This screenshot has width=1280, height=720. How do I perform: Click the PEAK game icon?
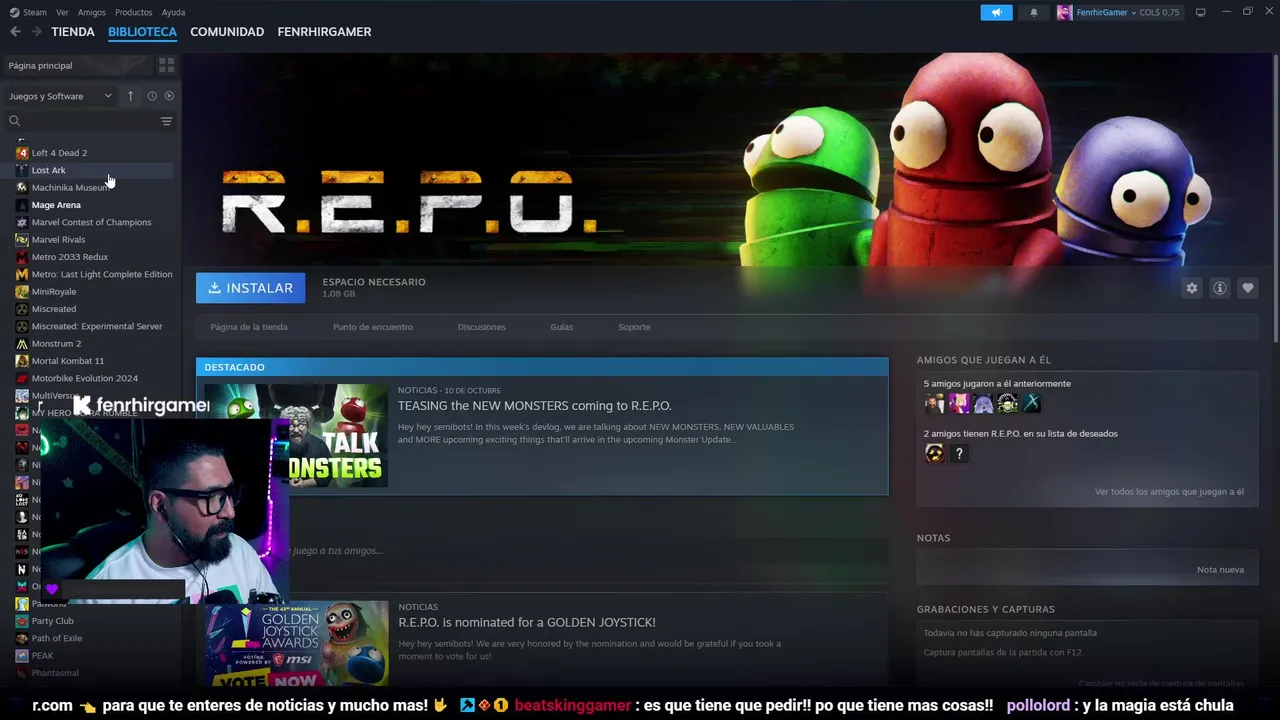tap(22, 656)
